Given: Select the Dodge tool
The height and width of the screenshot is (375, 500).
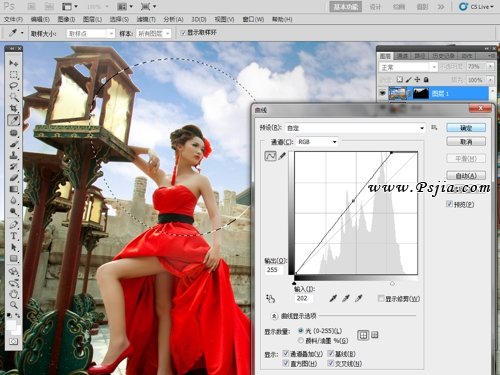Looking at the screenshot, I should click(14, 212).
